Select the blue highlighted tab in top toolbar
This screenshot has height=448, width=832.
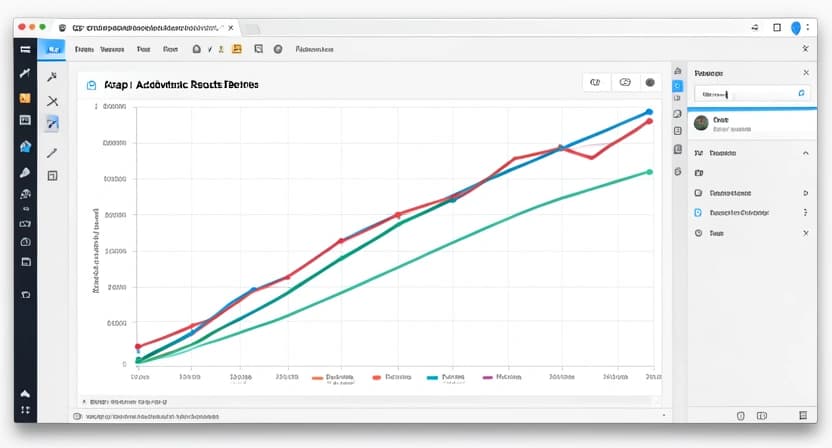(54, 48)
